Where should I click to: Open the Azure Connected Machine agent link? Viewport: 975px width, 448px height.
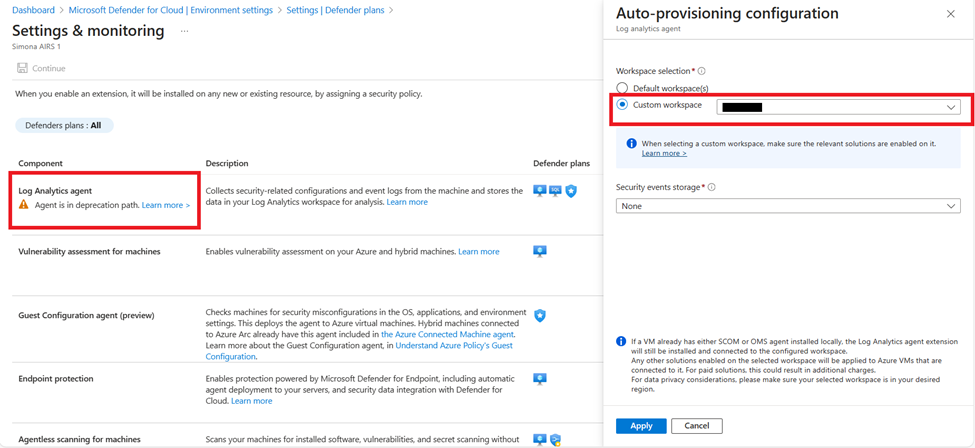tap(447, 334)
